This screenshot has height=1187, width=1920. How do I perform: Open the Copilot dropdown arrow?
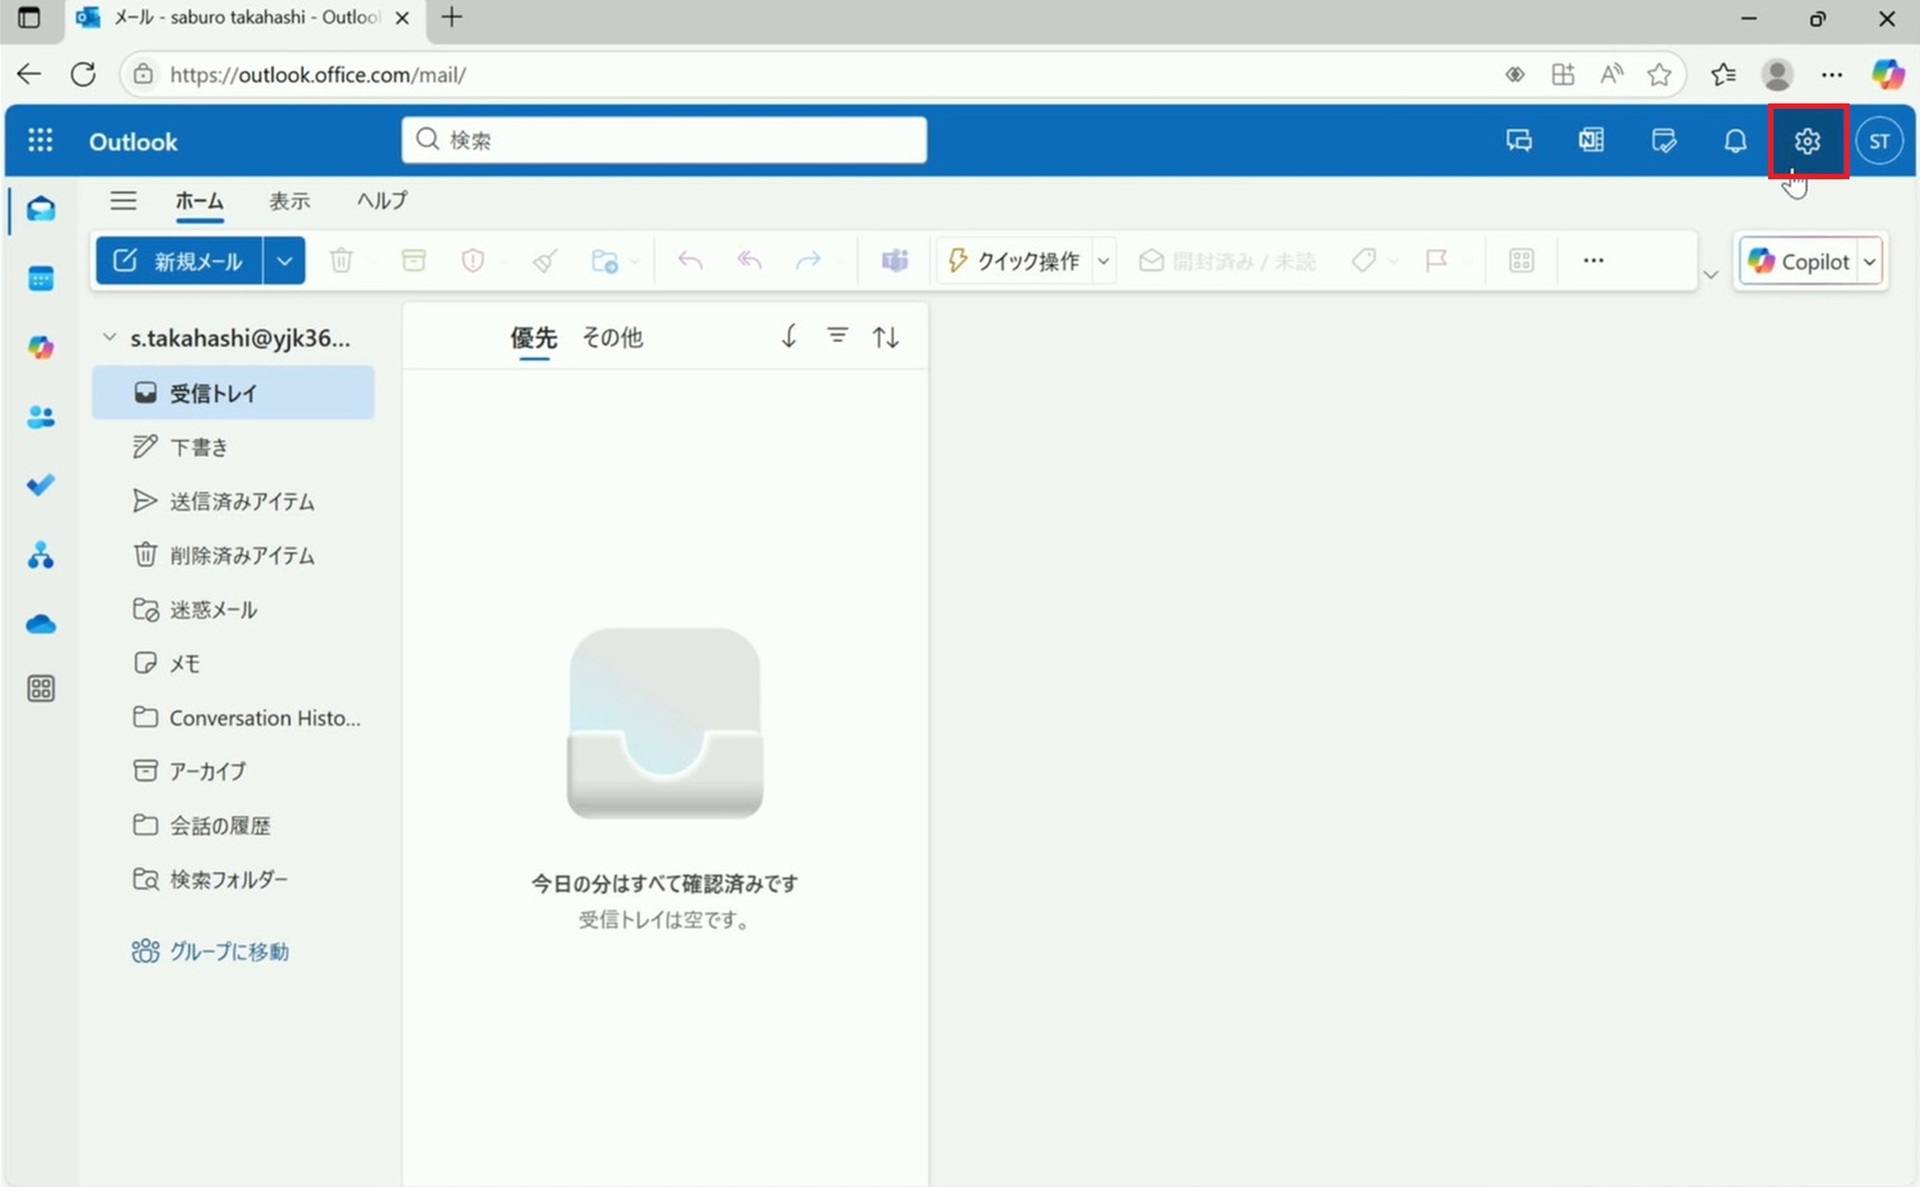1869,262
